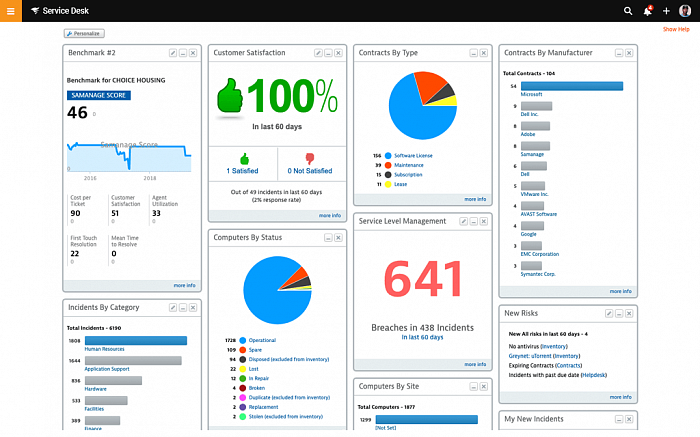Collapse the Service Level Management widget
Viewport: 700px width, 437px height.
coord(472,221)
